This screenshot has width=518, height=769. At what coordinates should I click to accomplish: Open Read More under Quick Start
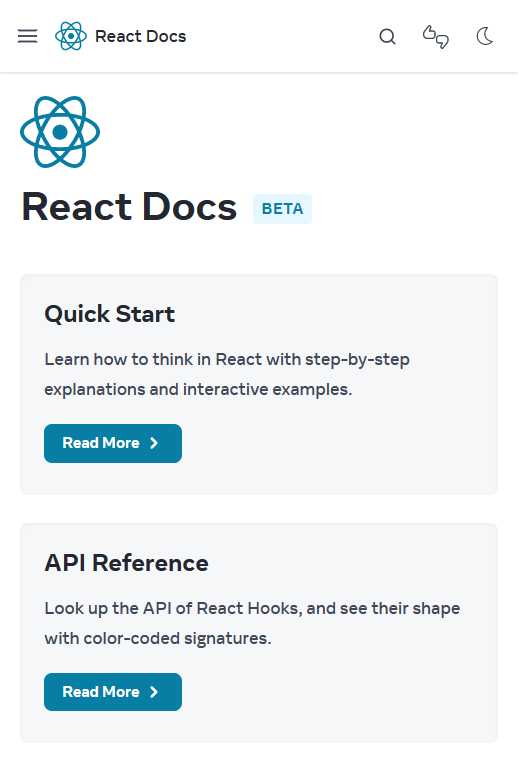(113, 443)
